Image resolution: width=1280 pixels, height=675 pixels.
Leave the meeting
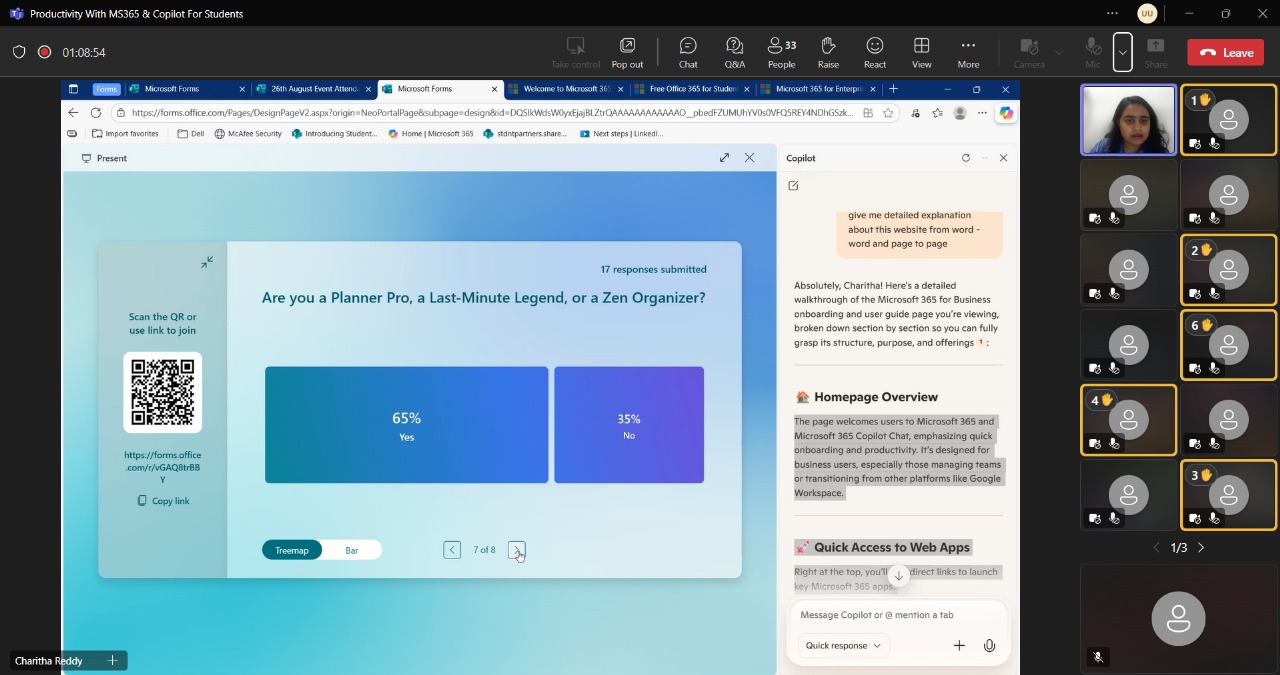(1225, 51)
